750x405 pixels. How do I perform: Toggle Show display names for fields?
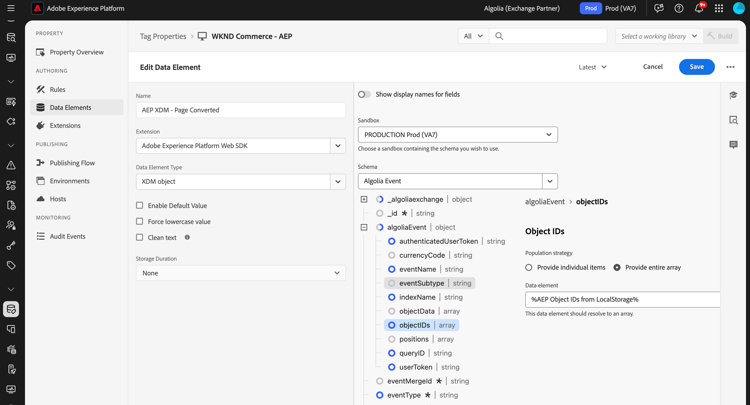364,95
